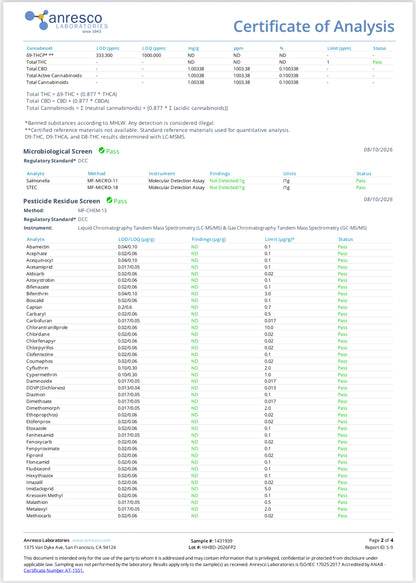Select the Azoxystrobin analyte name

(x=40, y=280)
